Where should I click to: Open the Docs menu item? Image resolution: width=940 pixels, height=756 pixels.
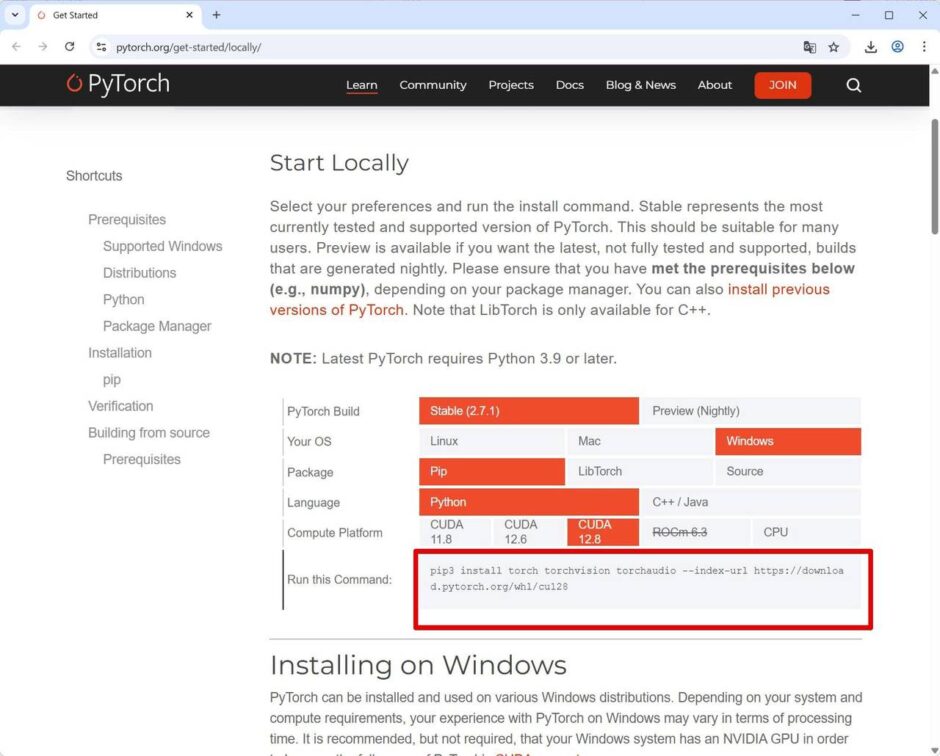(x=570, y=85)
